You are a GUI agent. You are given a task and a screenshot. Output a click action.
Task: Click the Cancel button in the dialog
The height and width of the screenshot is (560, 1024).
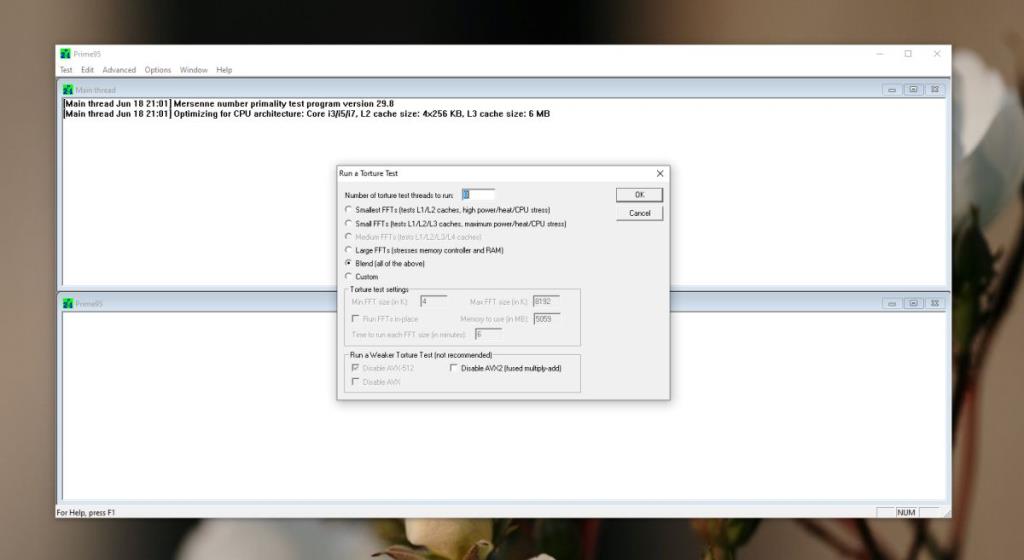click(640, 213)
